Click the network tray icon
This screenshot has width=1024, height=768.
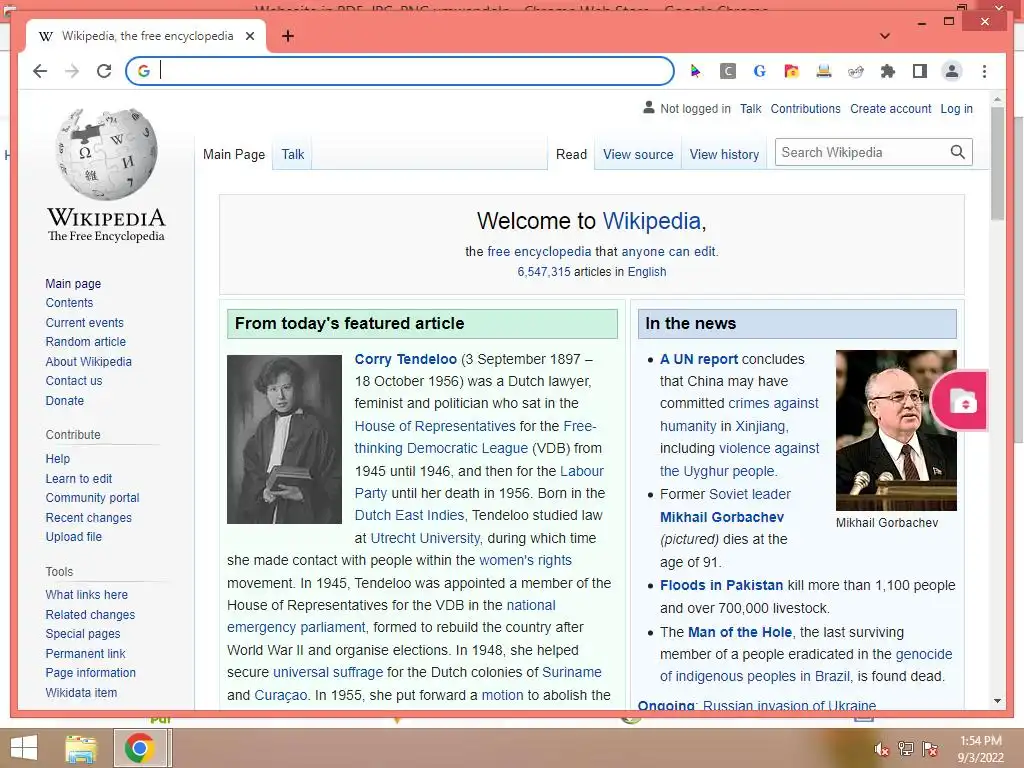(905, 749)
